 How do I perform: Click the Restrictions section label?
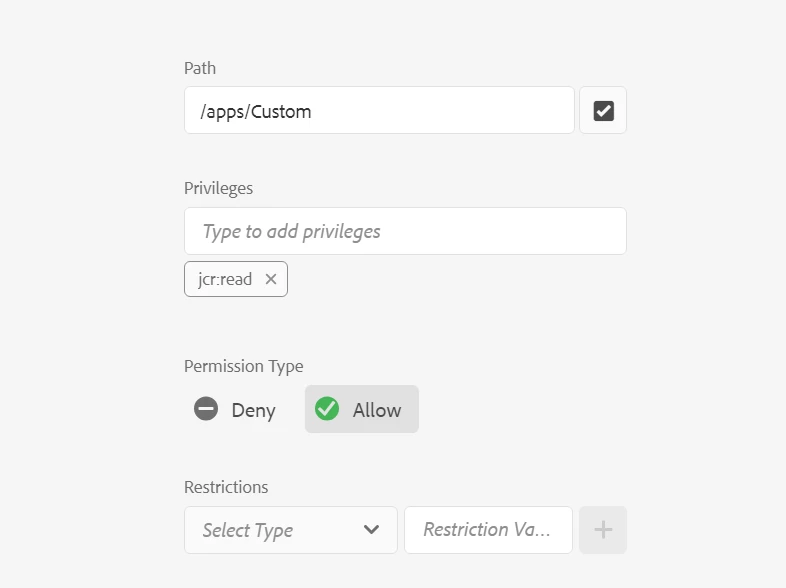coord(226,487)
